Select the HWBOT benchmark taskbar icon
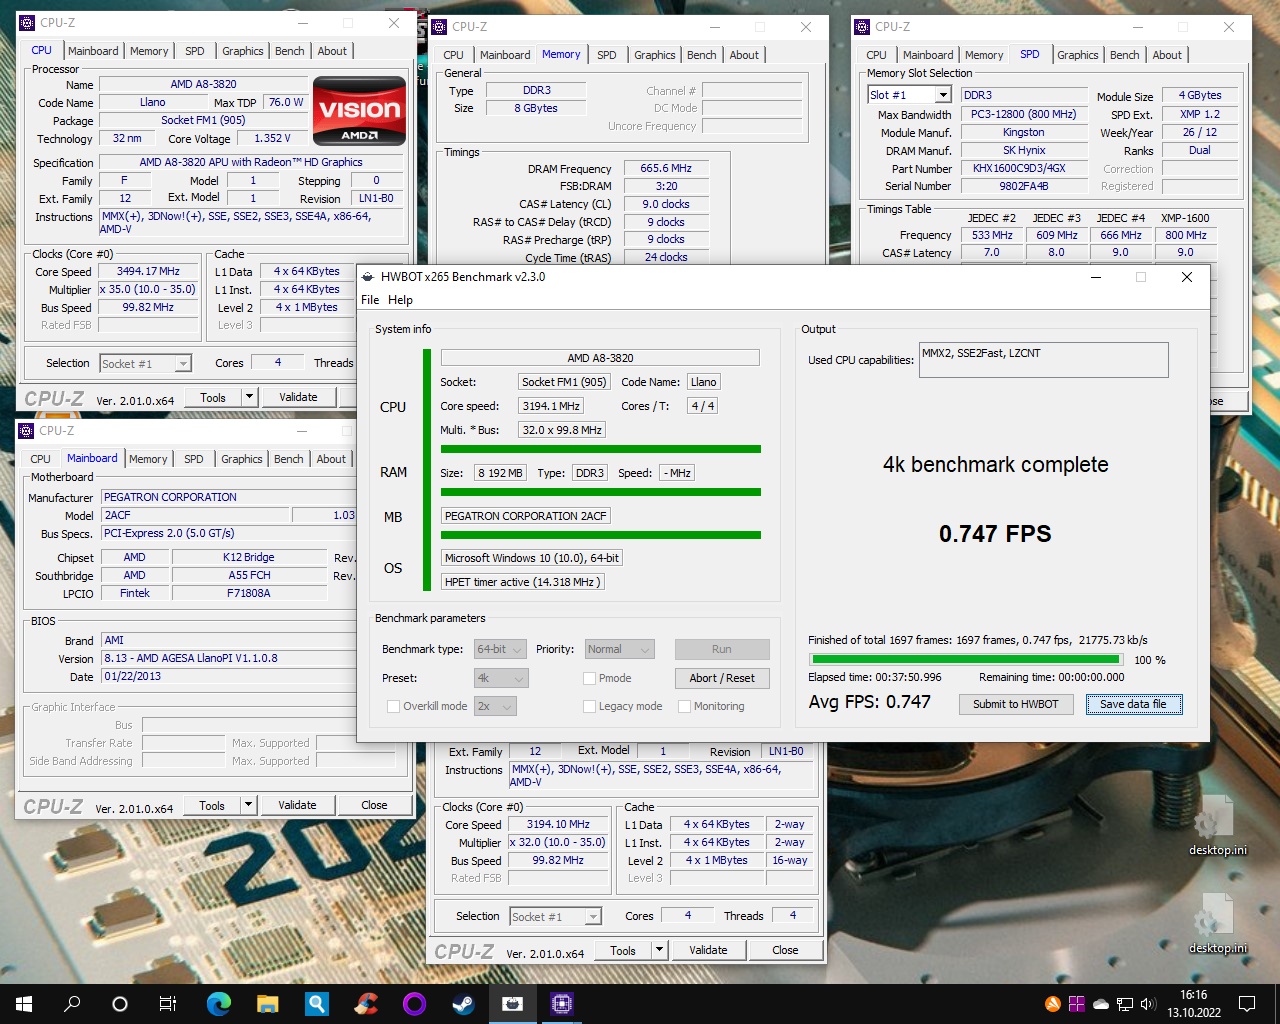This screenshot has width=1280, height=1024. click(x=512, y=1004)
